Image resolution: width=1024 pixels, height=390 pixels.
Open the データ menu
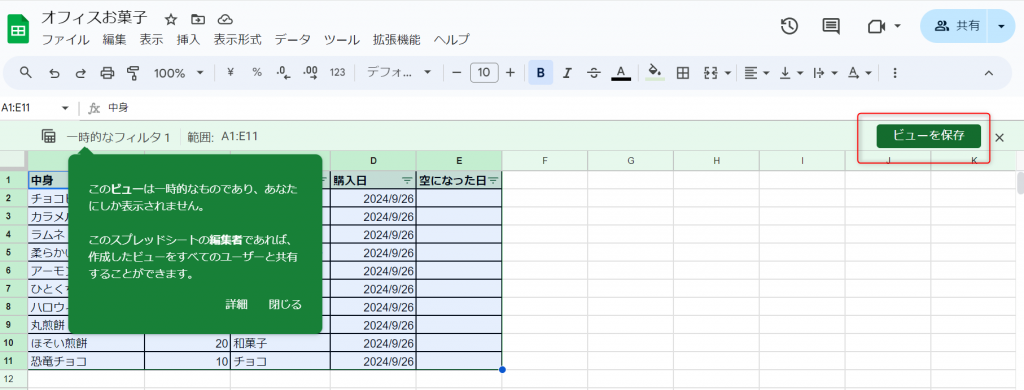[293, 39]
